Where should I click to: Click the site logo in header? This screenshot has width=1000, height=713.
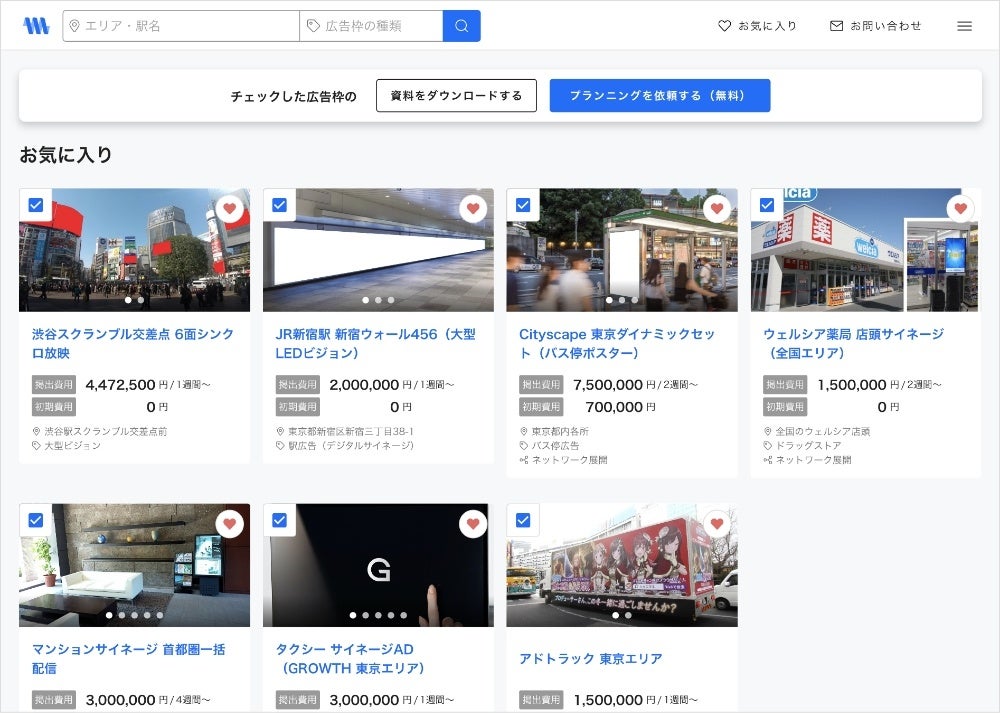[36, 26]
